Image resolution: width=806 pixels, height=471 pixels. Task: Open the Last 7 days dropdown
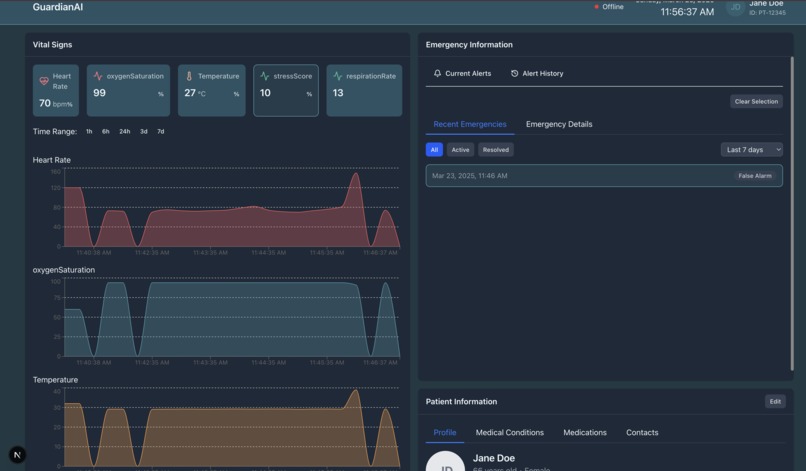click(752, 150)
